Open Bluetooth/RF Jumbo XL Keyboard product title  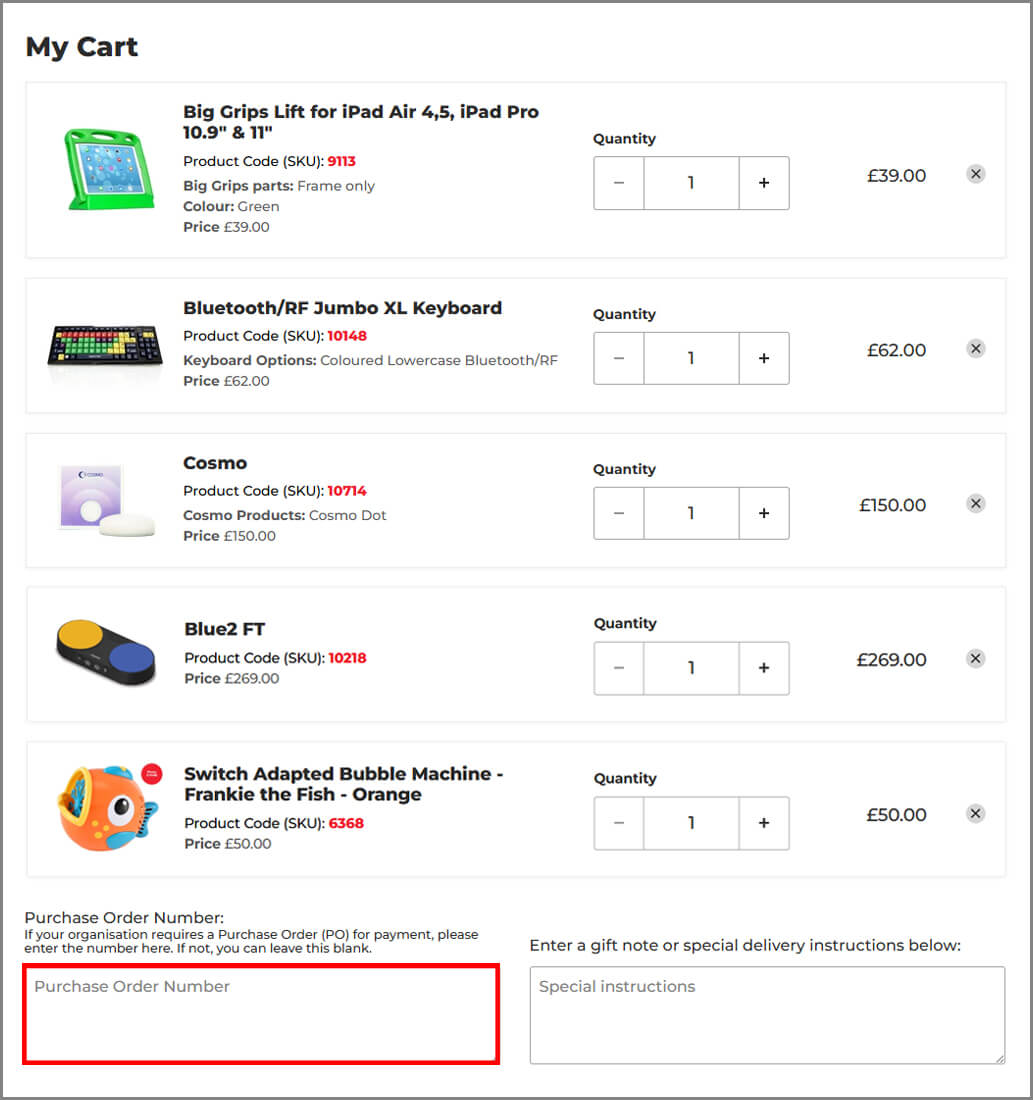342,308
